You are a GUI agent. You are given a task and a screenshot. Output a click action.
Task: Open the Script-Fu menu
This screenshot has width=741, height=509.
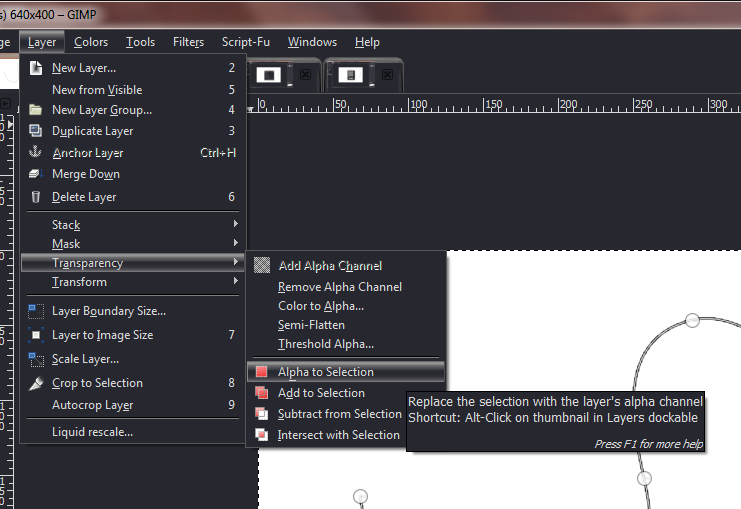[x=246, y=42]
